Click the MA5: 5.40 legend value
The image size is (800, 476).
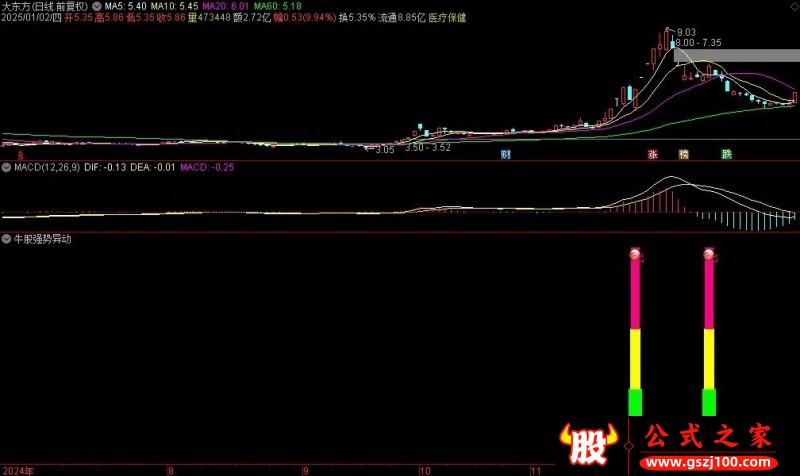pos(126,7)
